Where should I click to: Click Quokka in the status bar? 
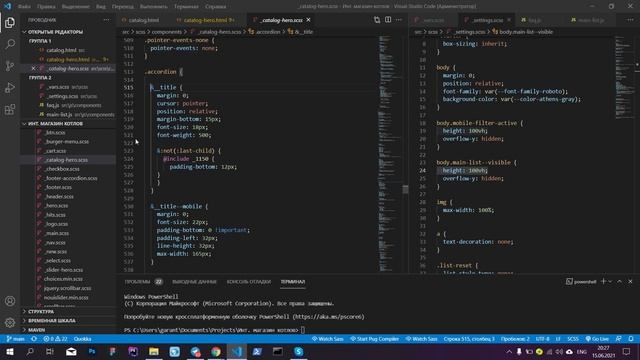tap(82, 339)
